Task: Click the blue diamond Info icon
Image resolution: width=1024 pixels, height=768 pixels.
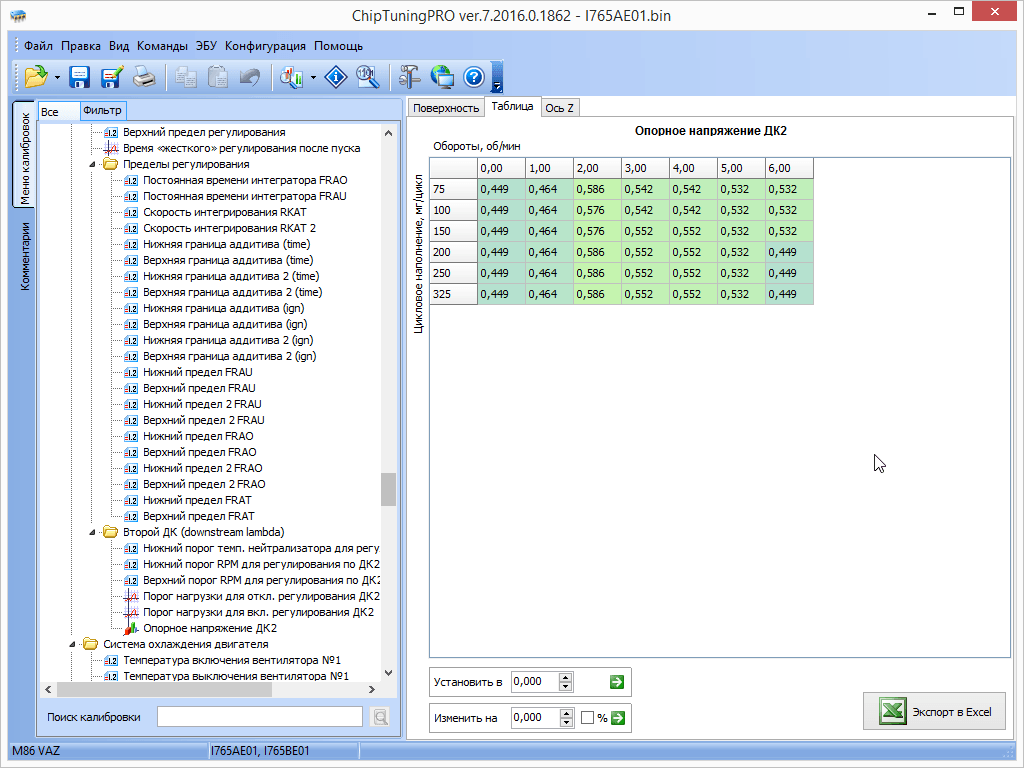Action: pyautogui.click(x=337, y=77)
